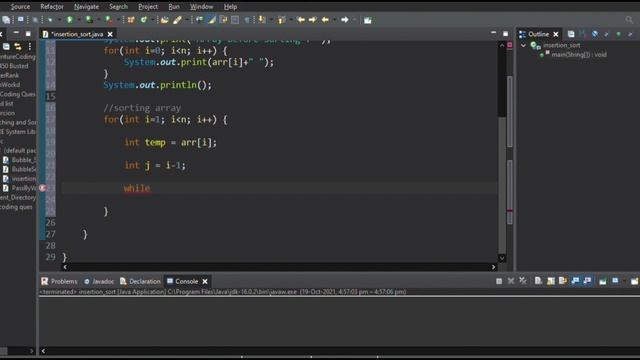640x360 pixels.
Task: Click Collapse All icon in Package Explorer
Action: point(7,47)
